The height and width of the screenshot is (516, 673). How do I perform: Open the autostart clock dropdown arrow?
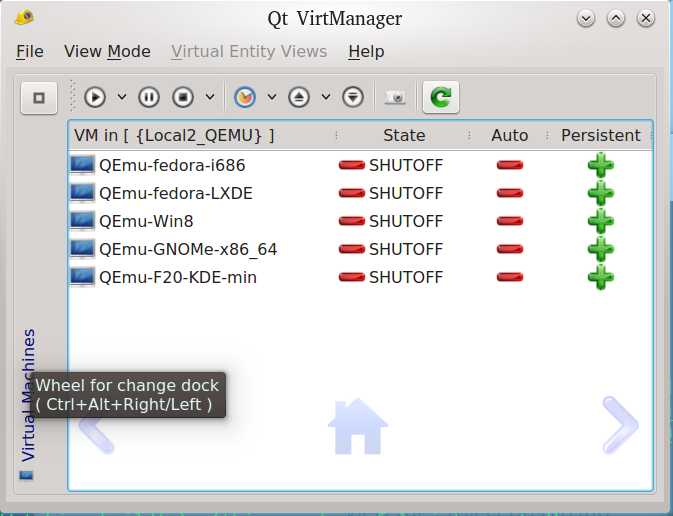tap(272, 97)
